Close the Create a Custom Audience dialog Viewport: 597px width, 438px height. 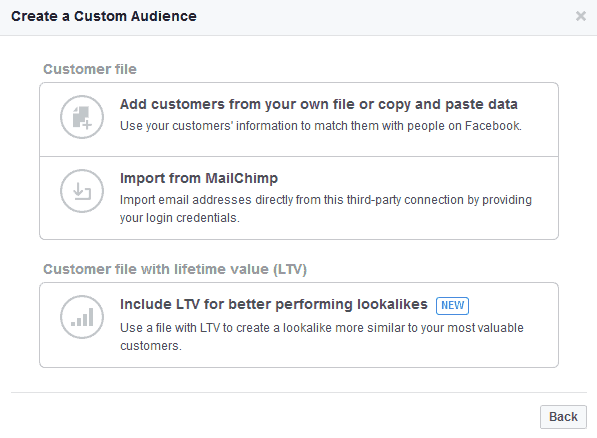tap(581, 16)
